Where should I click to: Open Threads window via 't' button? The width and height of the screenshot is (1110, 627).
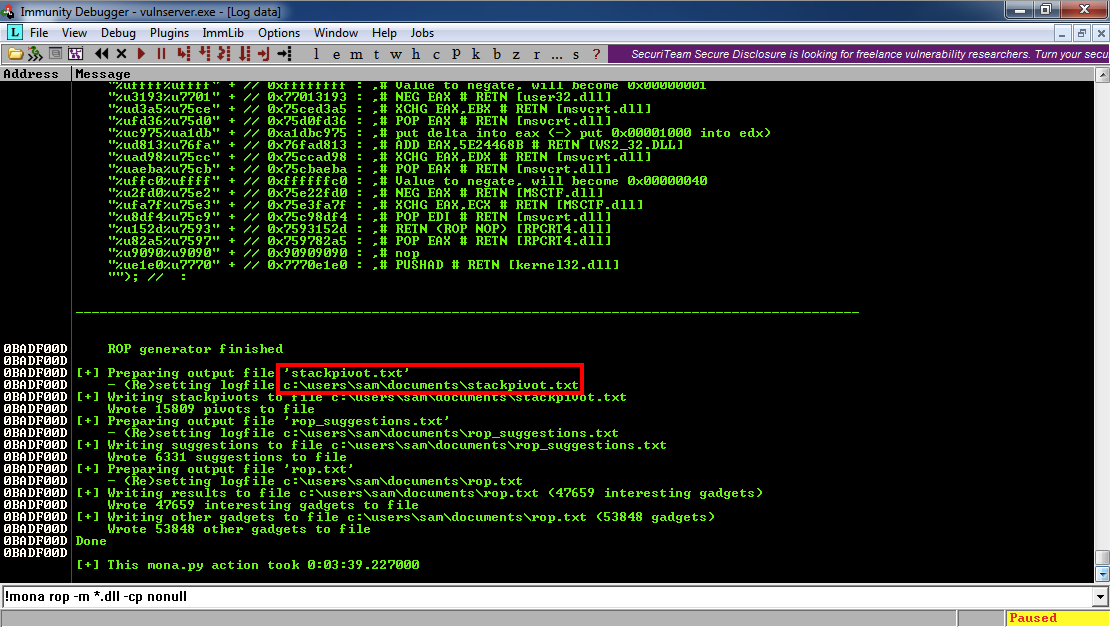376,54
